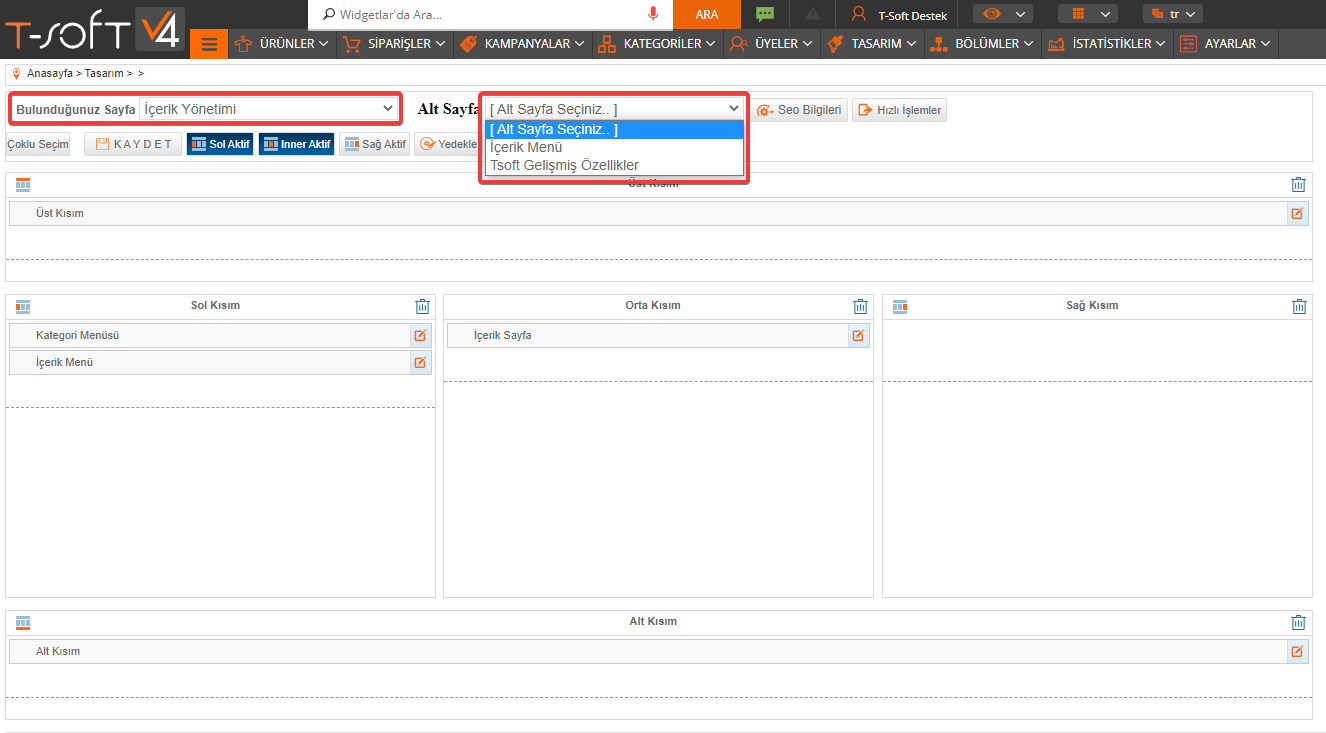The image size is (1326, 733).
Task: Click the KAYDET save button
Action: (x=133, y=144)
